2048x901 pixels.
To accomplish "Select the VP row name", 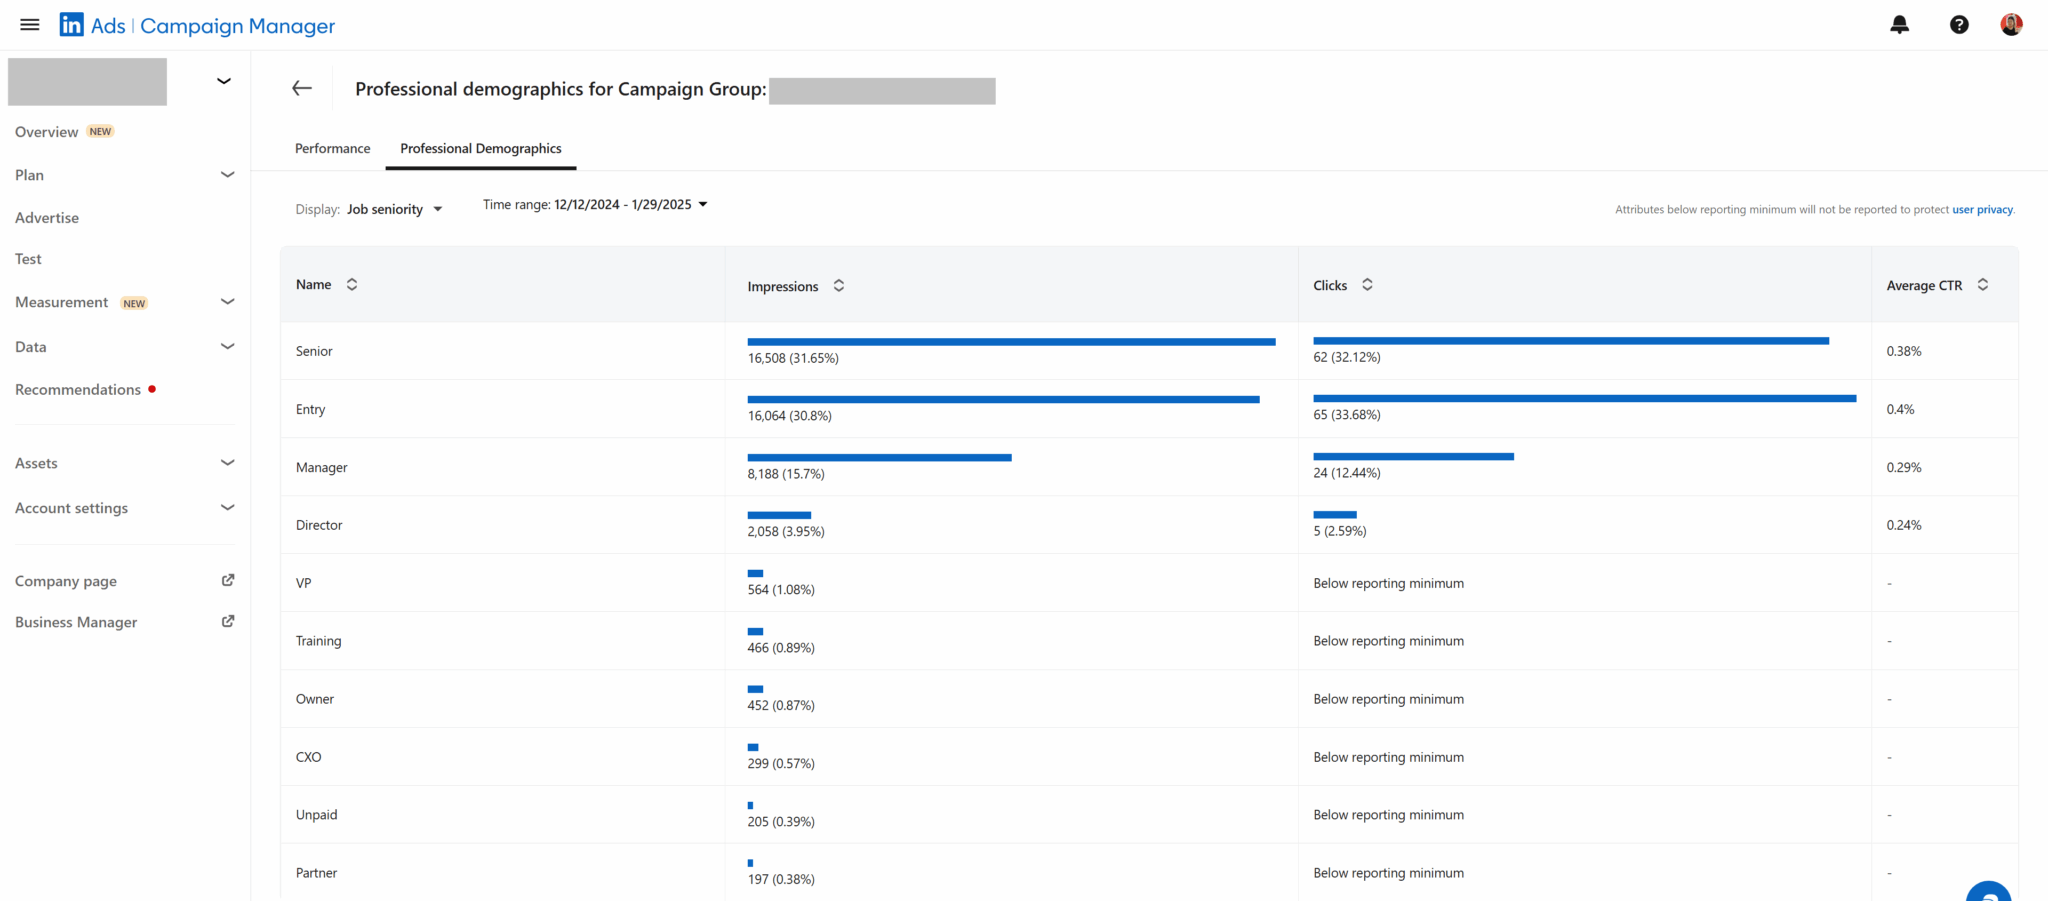I will click(x=303, y=583).
